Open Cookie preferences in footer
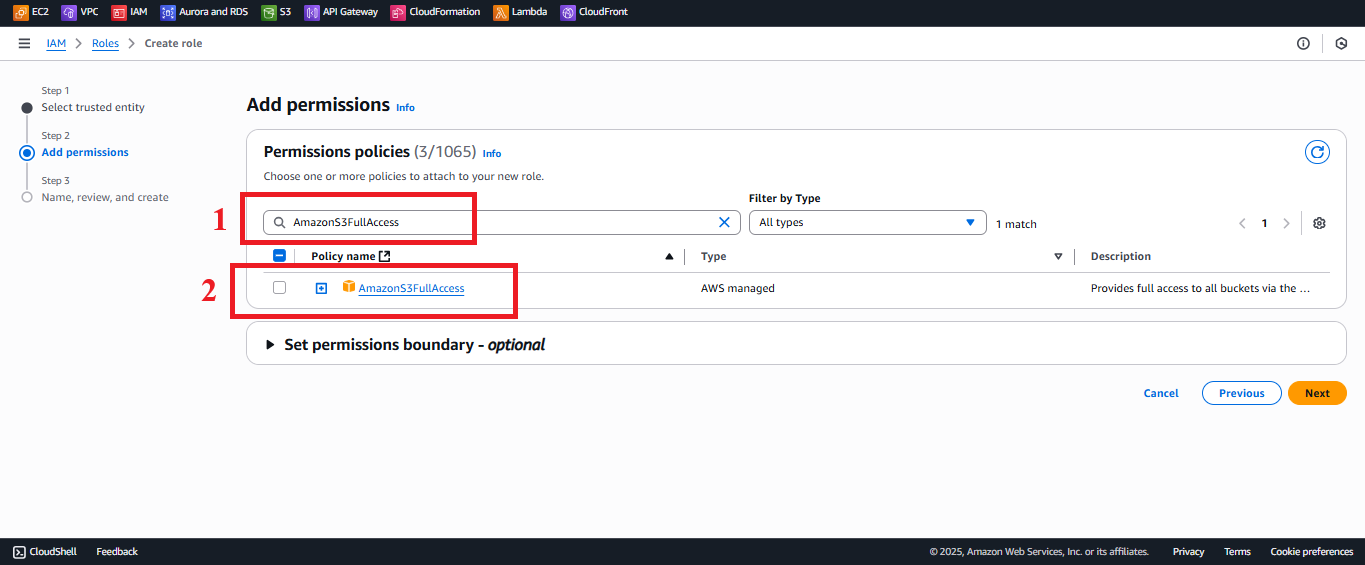1365x565 pixels. [1311, 551]
